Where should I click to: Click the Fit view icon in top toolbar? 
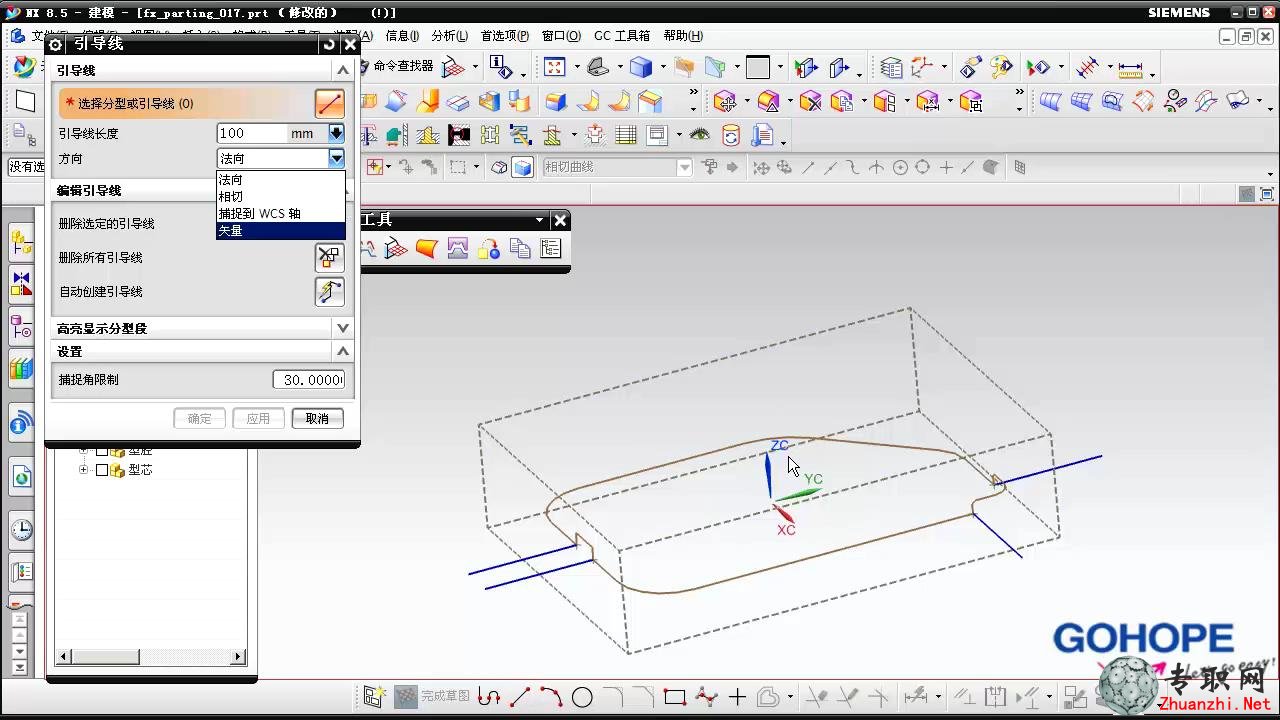coord(554,67)
